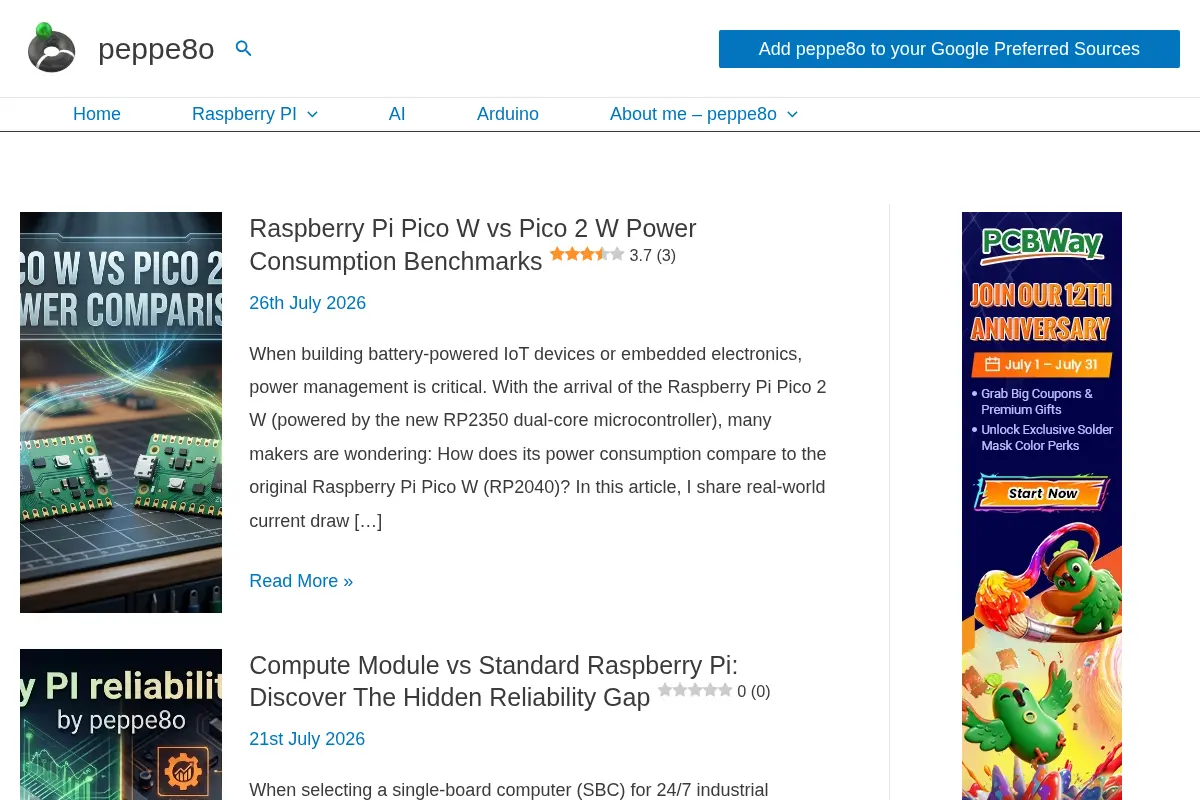The height and width of the screenshot is (800, 1200).
Task: Rate the Compute Module article with stars
Action: point(695,690)
